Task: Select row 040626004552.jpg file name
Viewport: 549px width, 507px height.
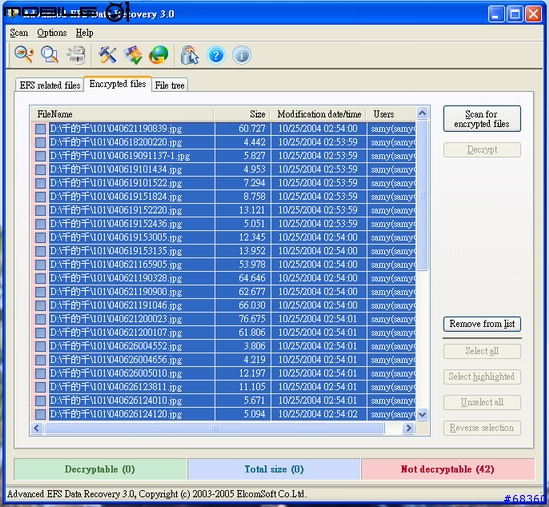Action: point(116,346)
